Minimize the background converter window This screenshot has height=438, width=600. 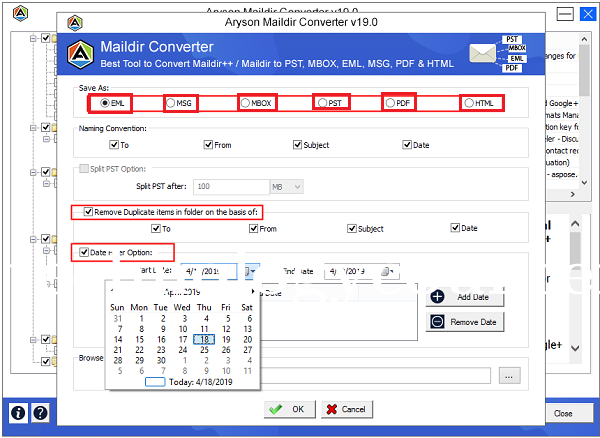565,15
